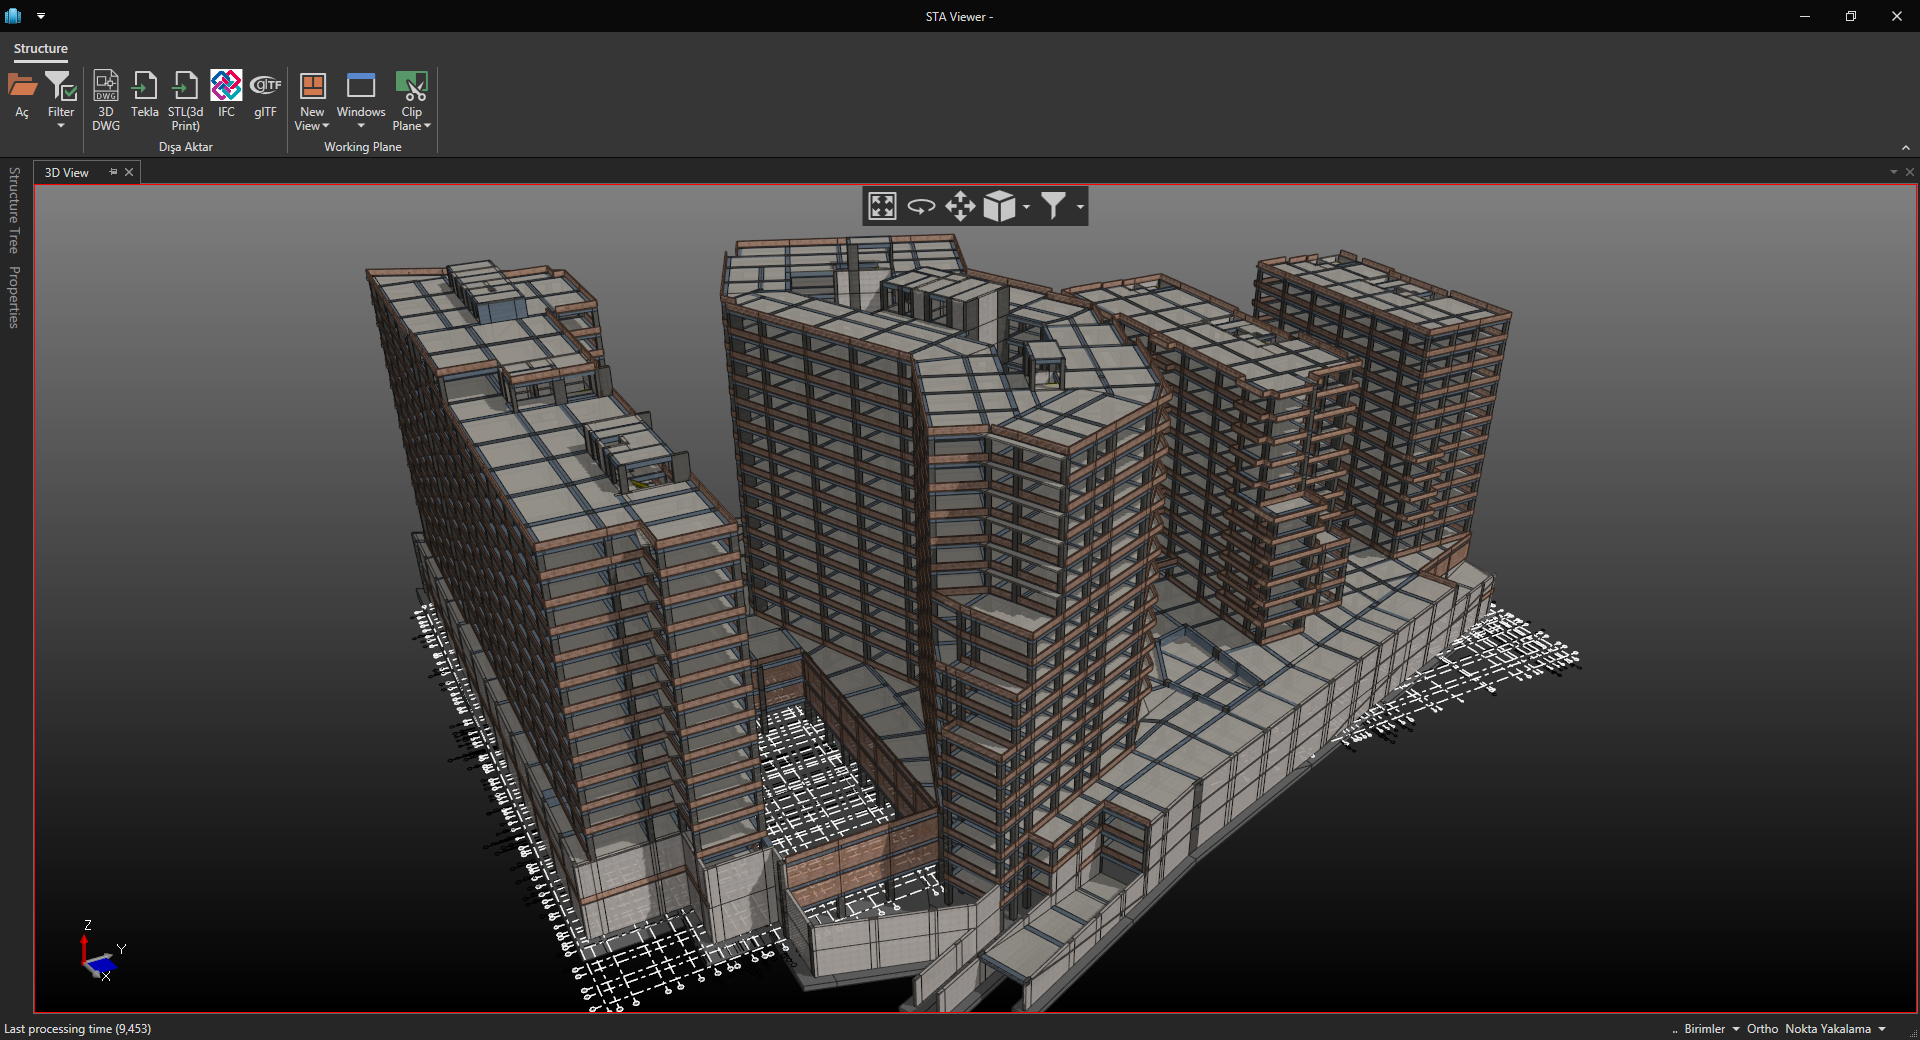Viewport: 1920px width, 1040px height.
Task: Toggle Ortho mode in status bar
Action: click(1762, 1029)
